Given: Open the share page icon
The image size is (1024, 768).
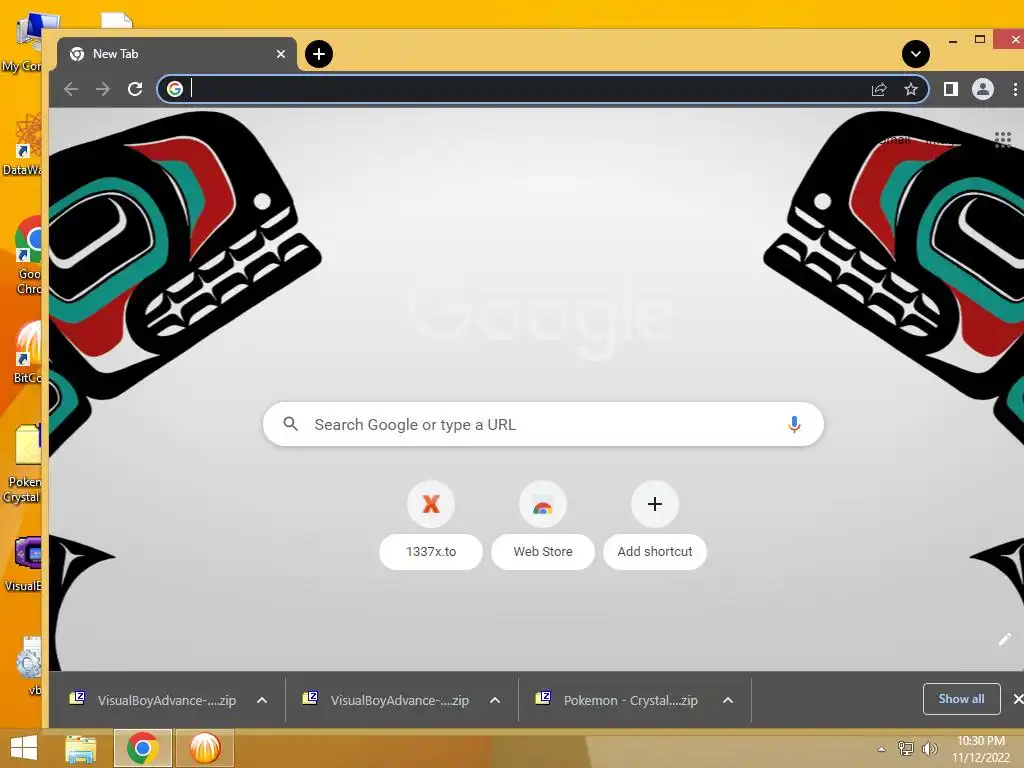Looking at the screenshot, I should (879, 89).
